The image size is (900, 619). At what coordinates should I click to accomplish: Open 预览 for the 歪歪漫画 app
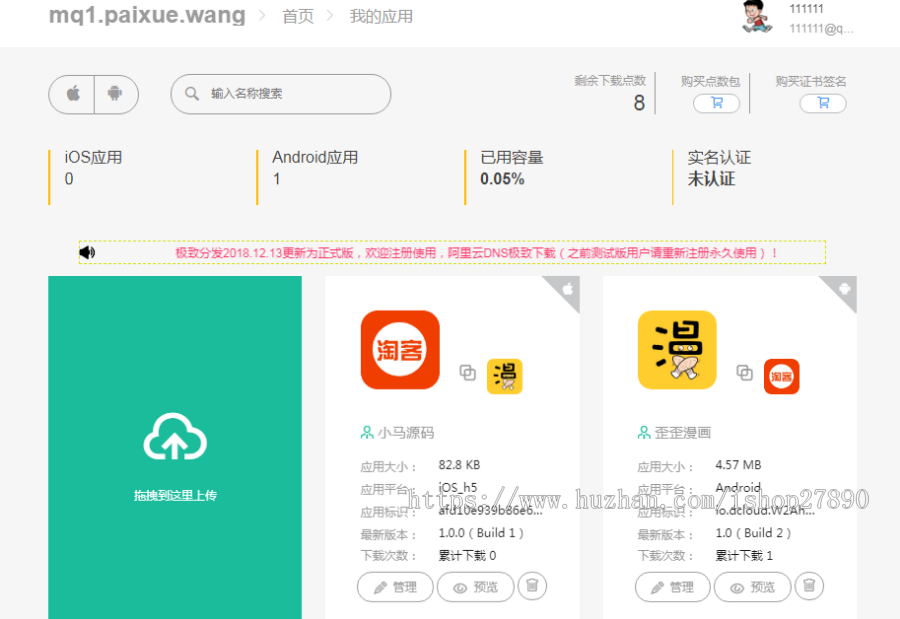click(x=752, y=587)
